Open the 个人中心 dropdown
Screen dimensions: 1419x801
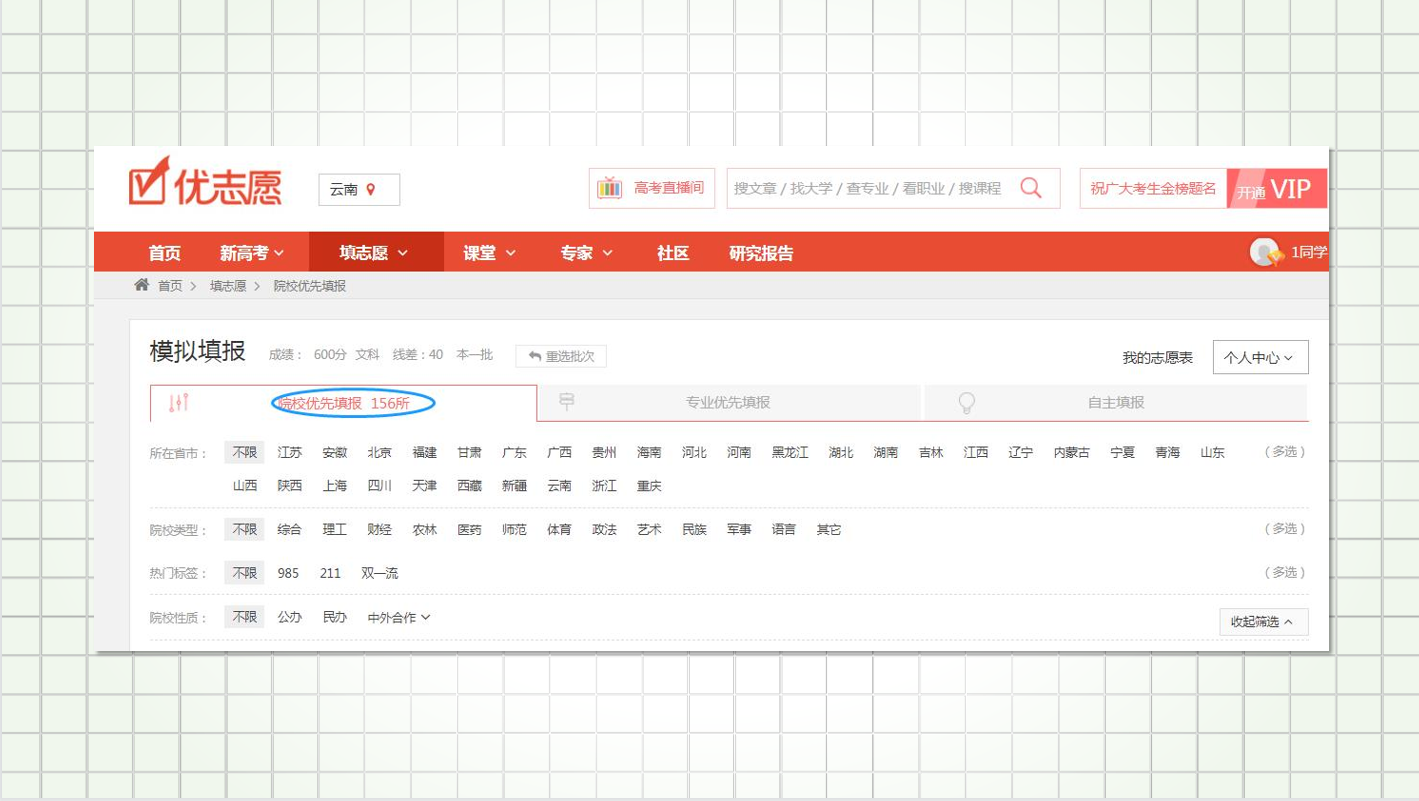click(x=1259, y=357)
